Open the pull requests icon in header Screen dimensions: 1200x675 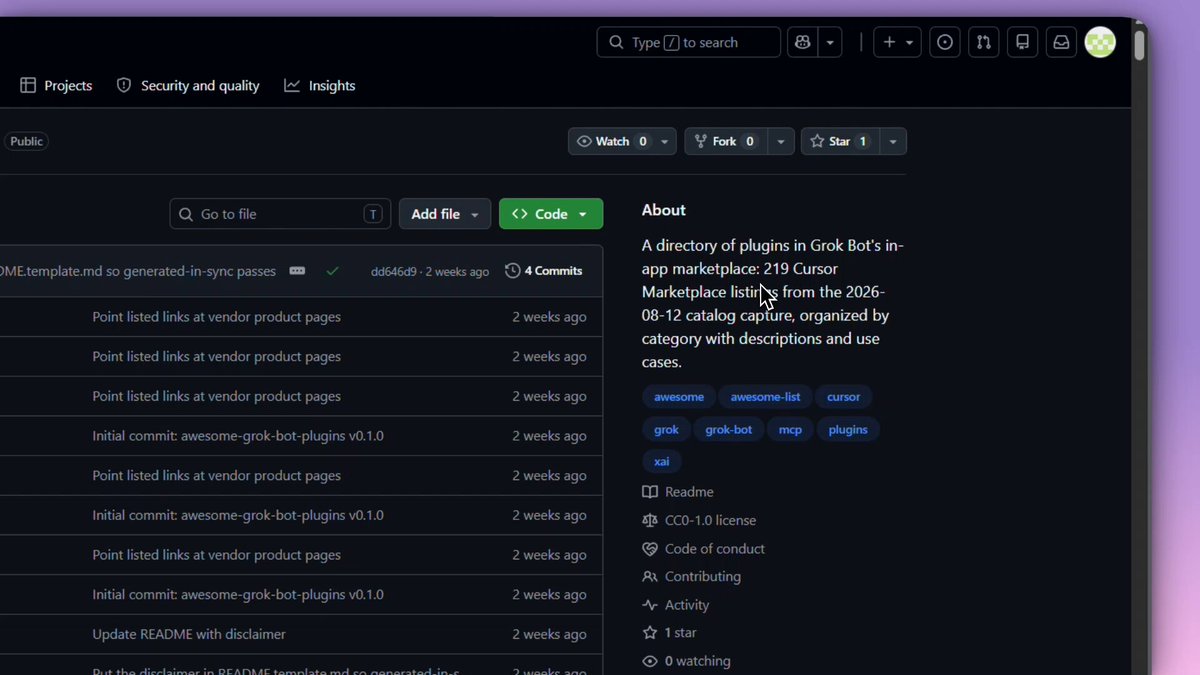(984, 42)
